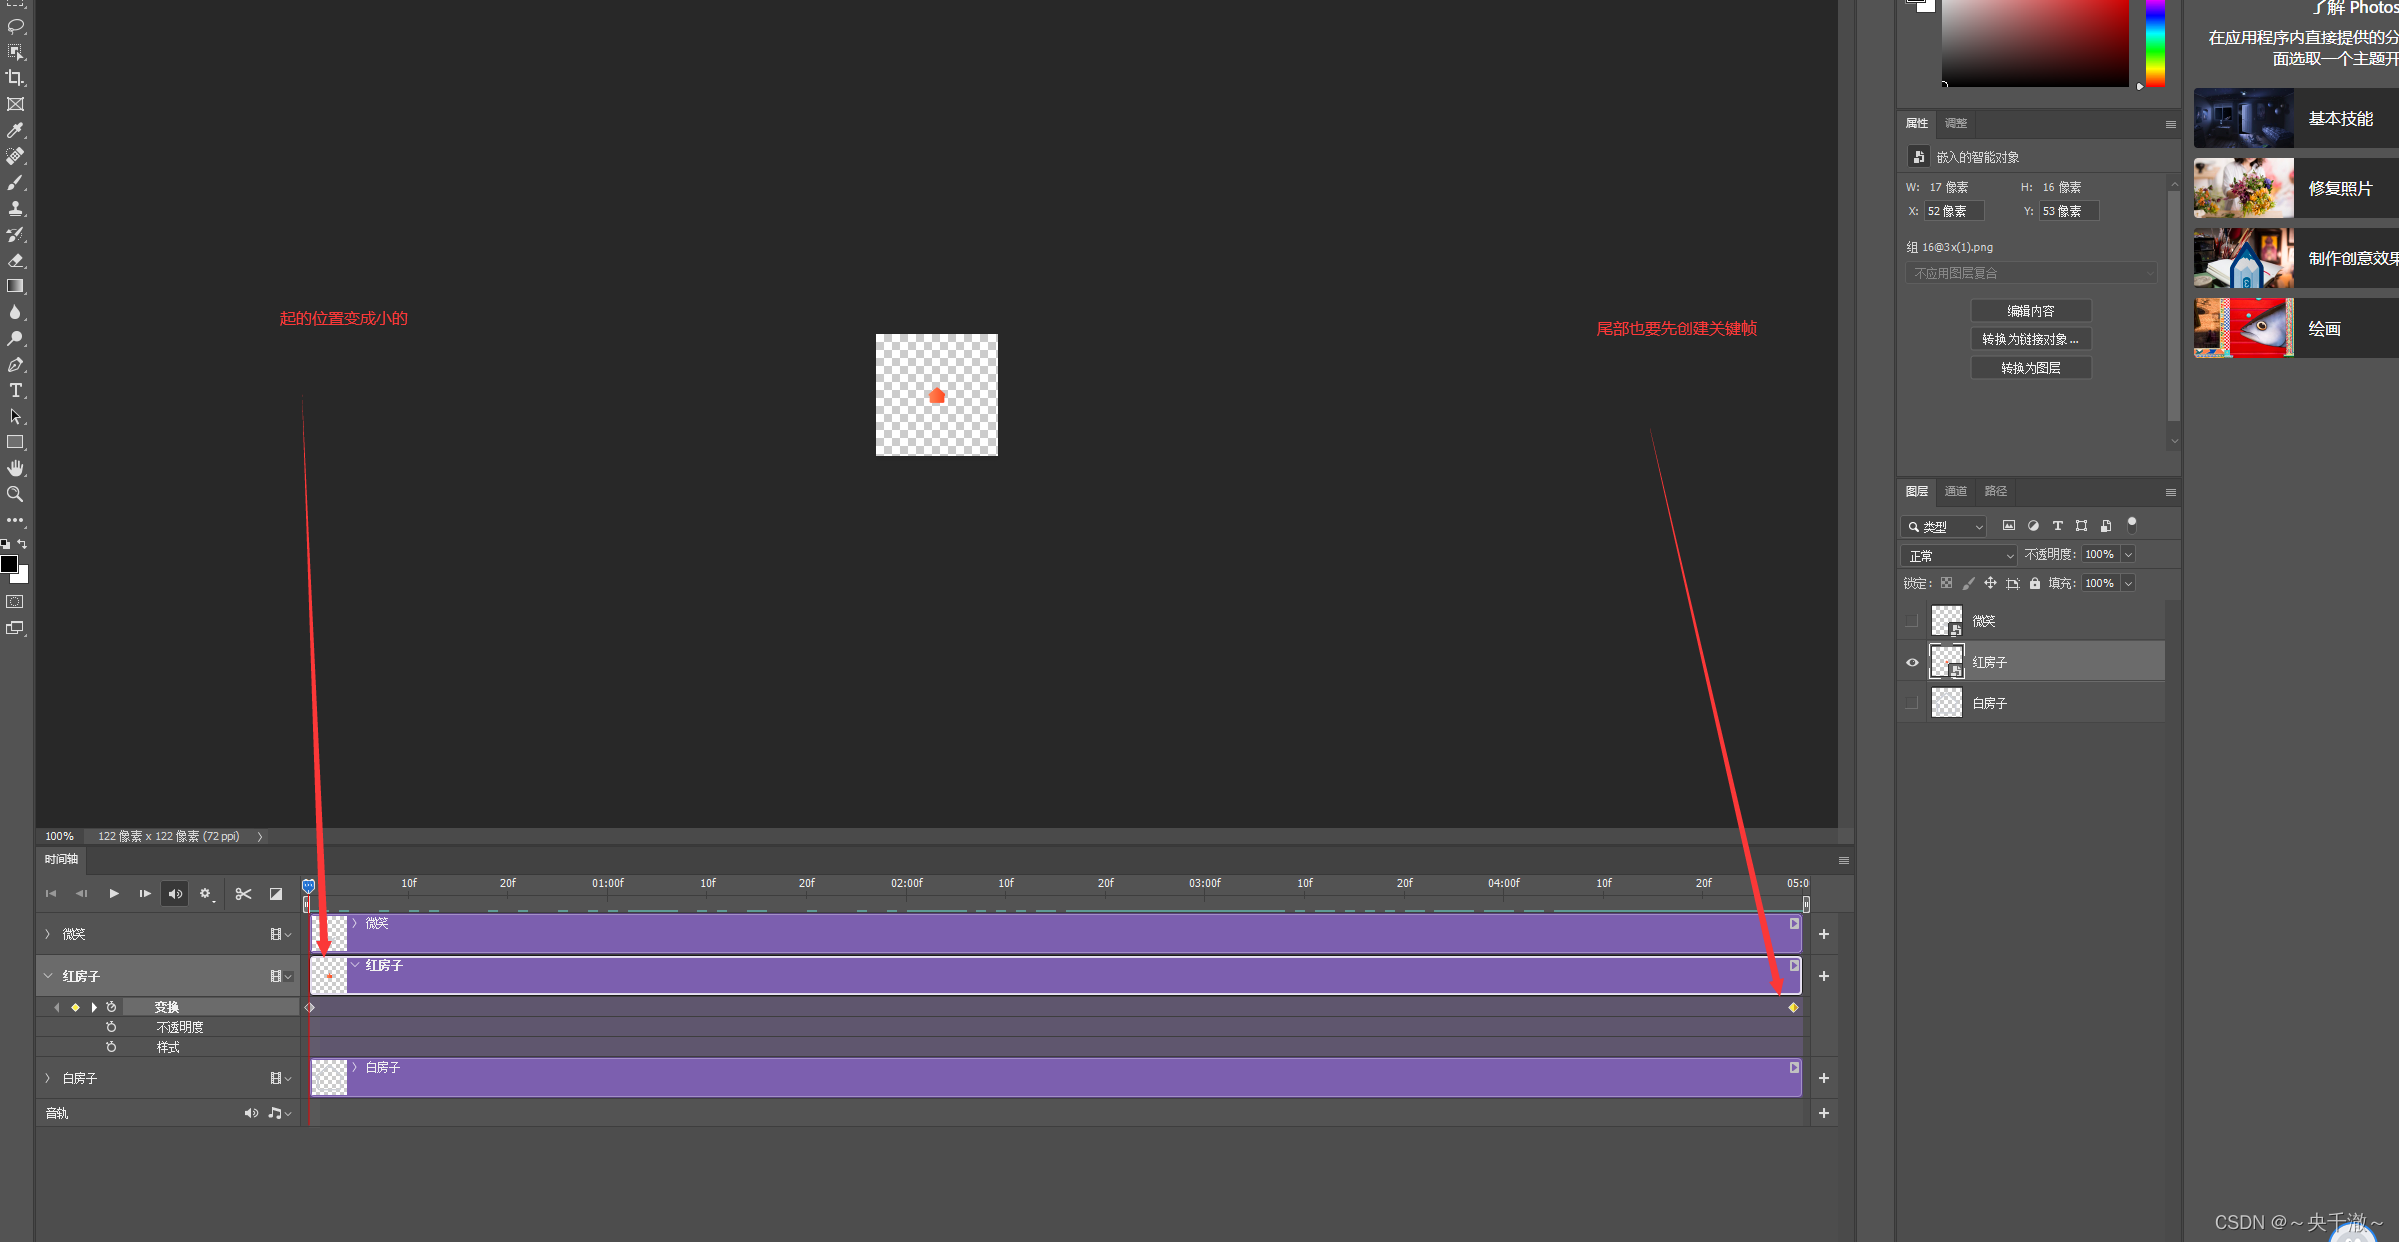The height and width of the screenshot is (1242, 2399).
Task: Mute timeline audio playback speaker icon
Action: click(175, 894)
